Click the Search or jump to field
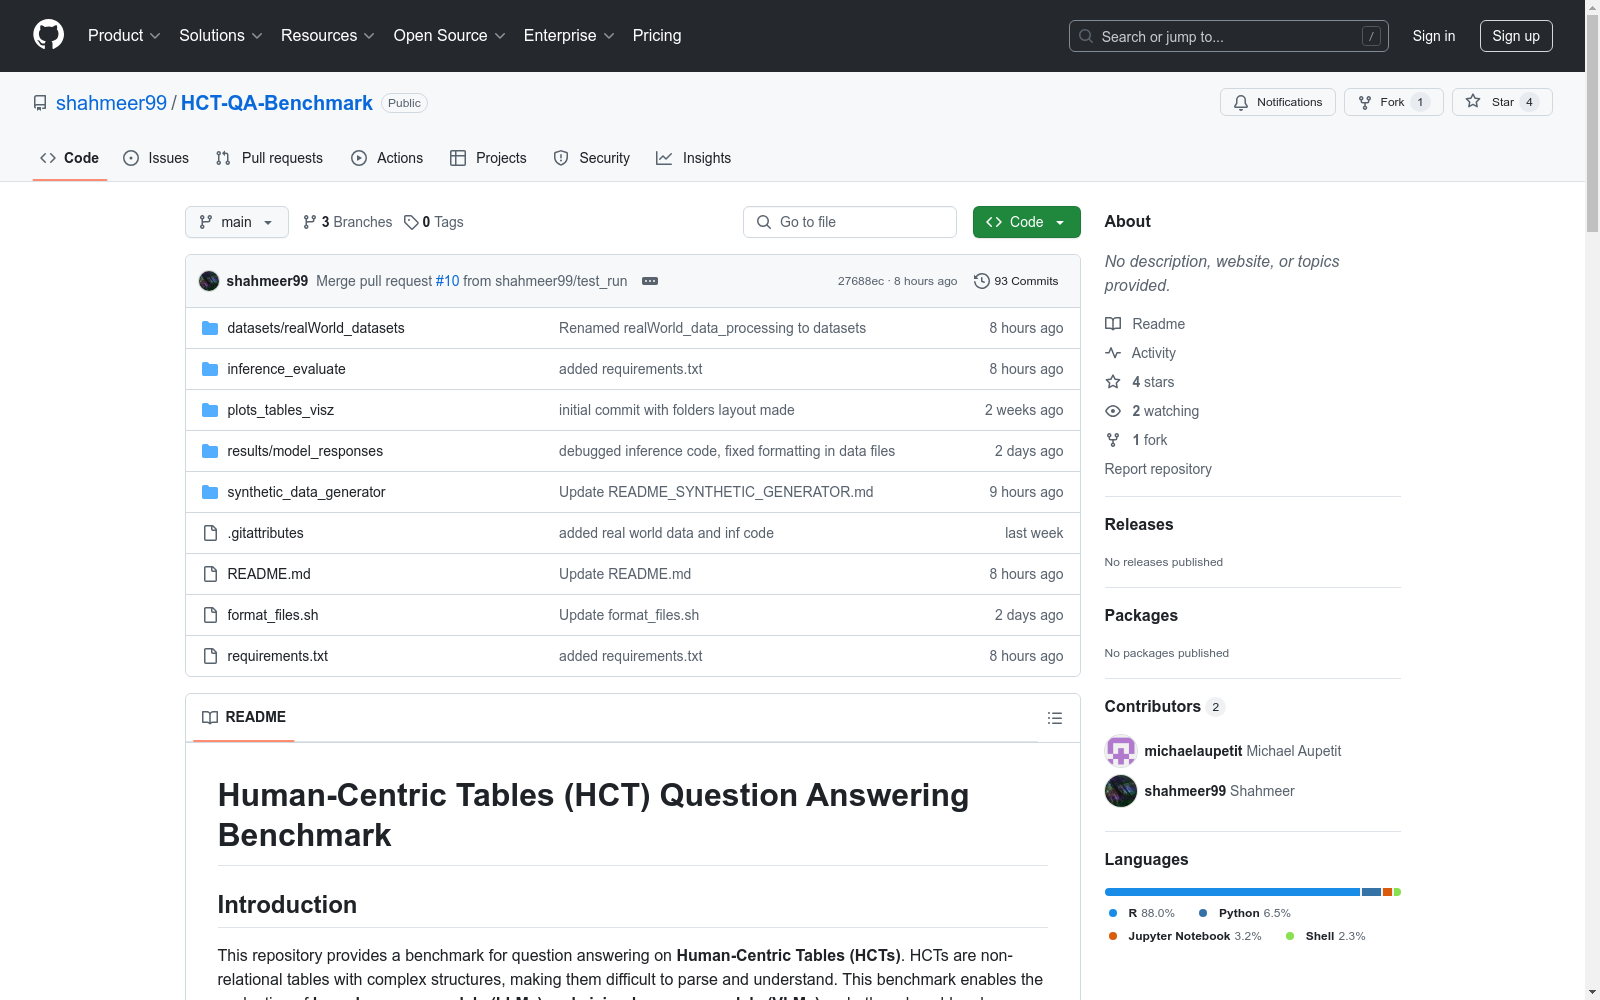The width and height of the screenshot is (1600, 1000). tap(1229, 36)
